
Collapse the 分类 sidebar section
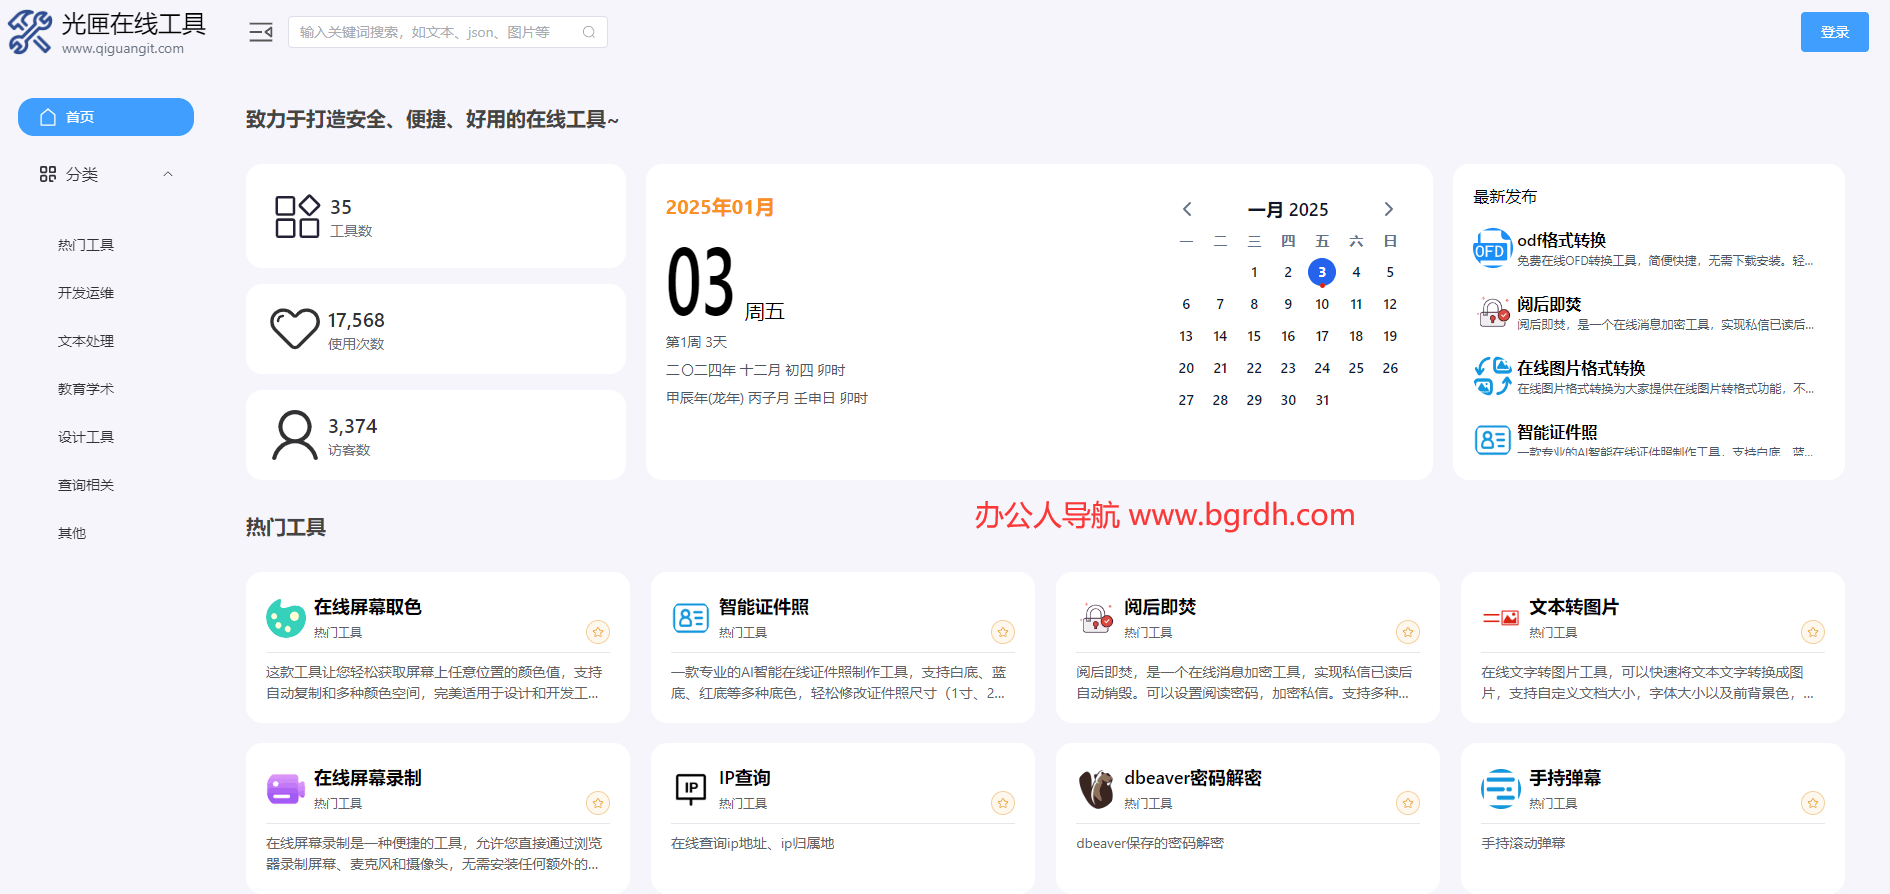coord(168,174)
